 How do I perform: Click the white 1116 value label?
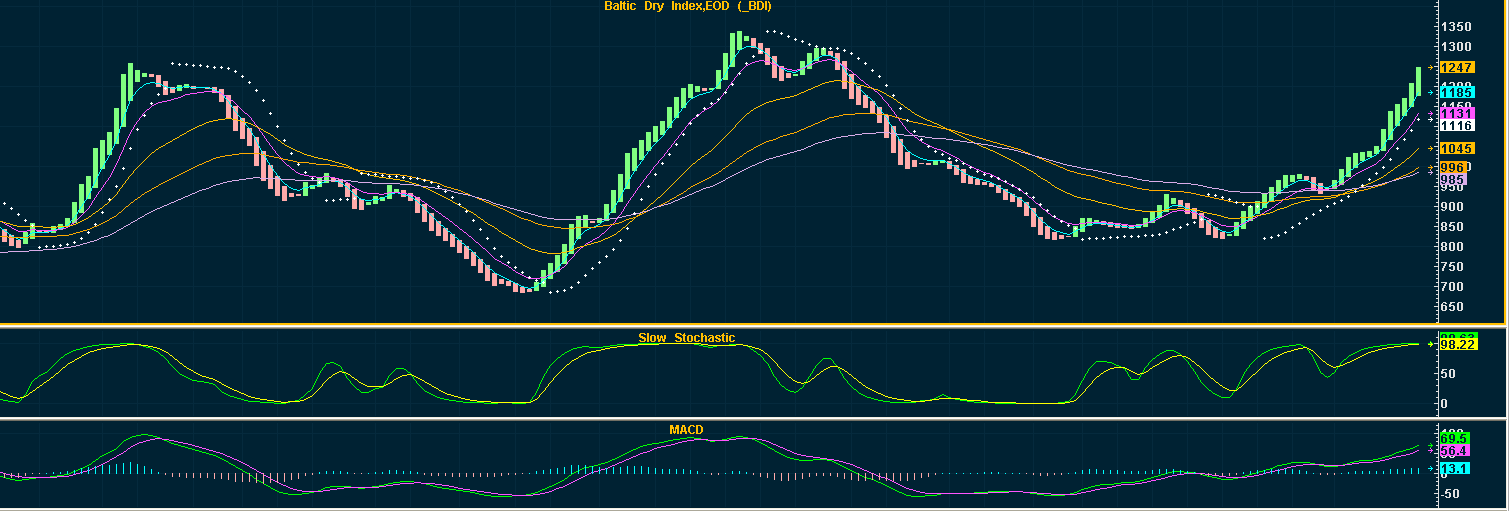[1457, 126]
